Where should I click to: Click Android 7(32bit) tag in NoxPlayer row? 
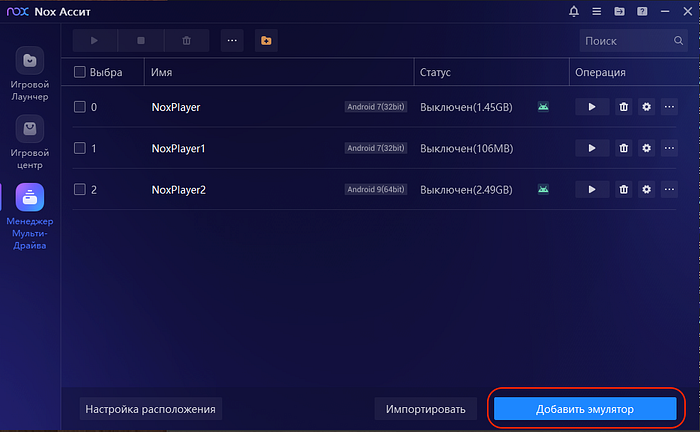pyautogui.click(x=375, y=107)
